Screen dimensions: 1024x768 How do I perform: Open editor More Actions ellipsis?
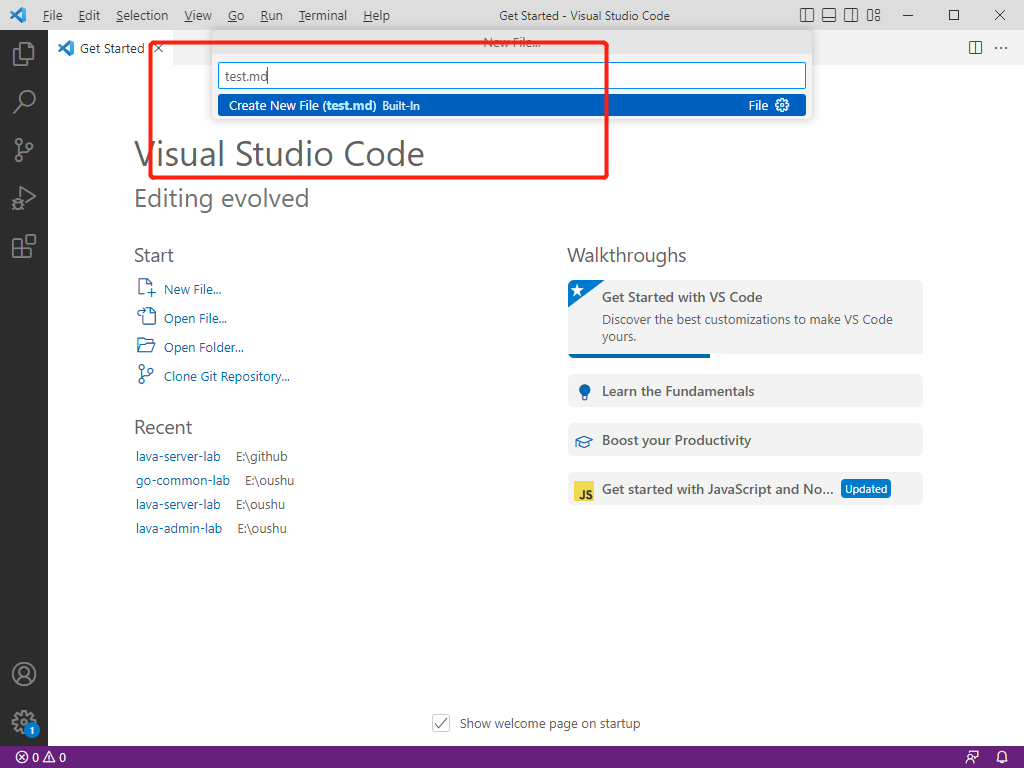point(1001,48)
